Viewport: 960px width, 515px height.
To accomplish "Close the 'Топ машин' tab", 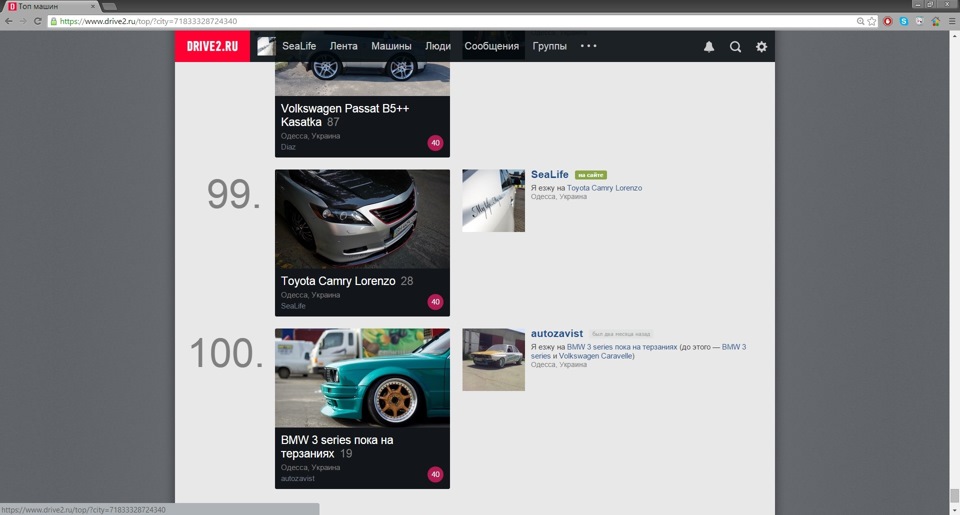I will click(93, 6).
